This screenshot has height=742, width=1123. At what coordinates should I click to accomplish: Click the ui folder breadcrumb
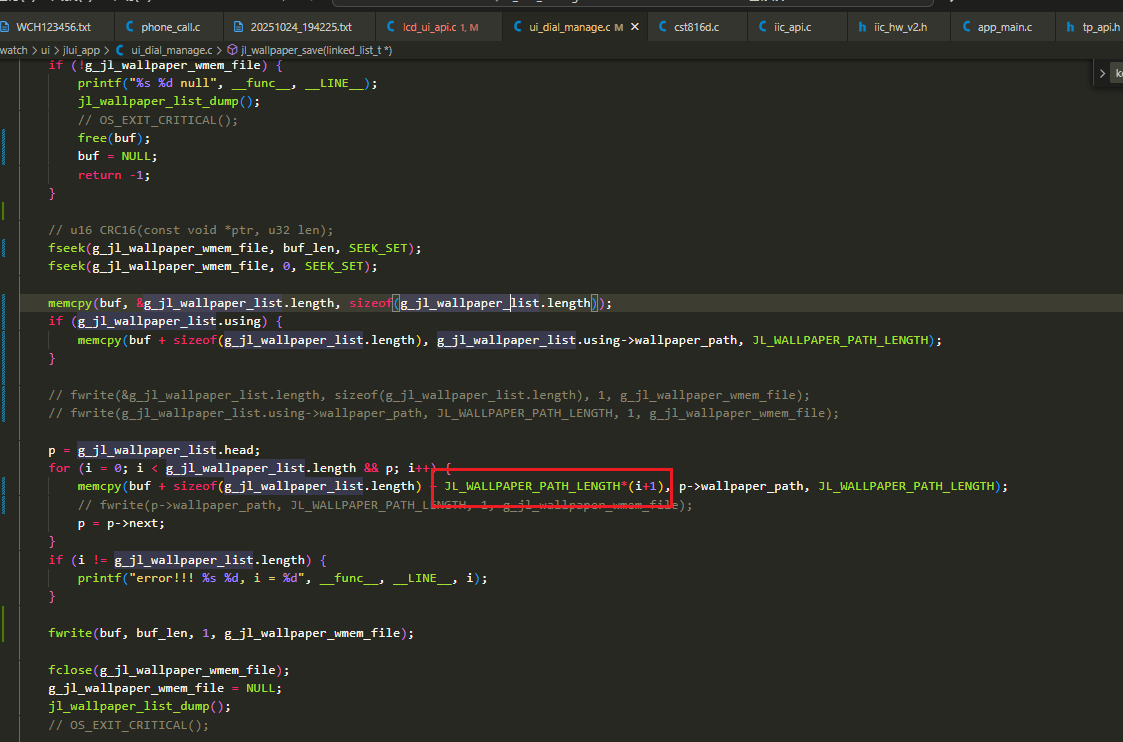(45, 50)
